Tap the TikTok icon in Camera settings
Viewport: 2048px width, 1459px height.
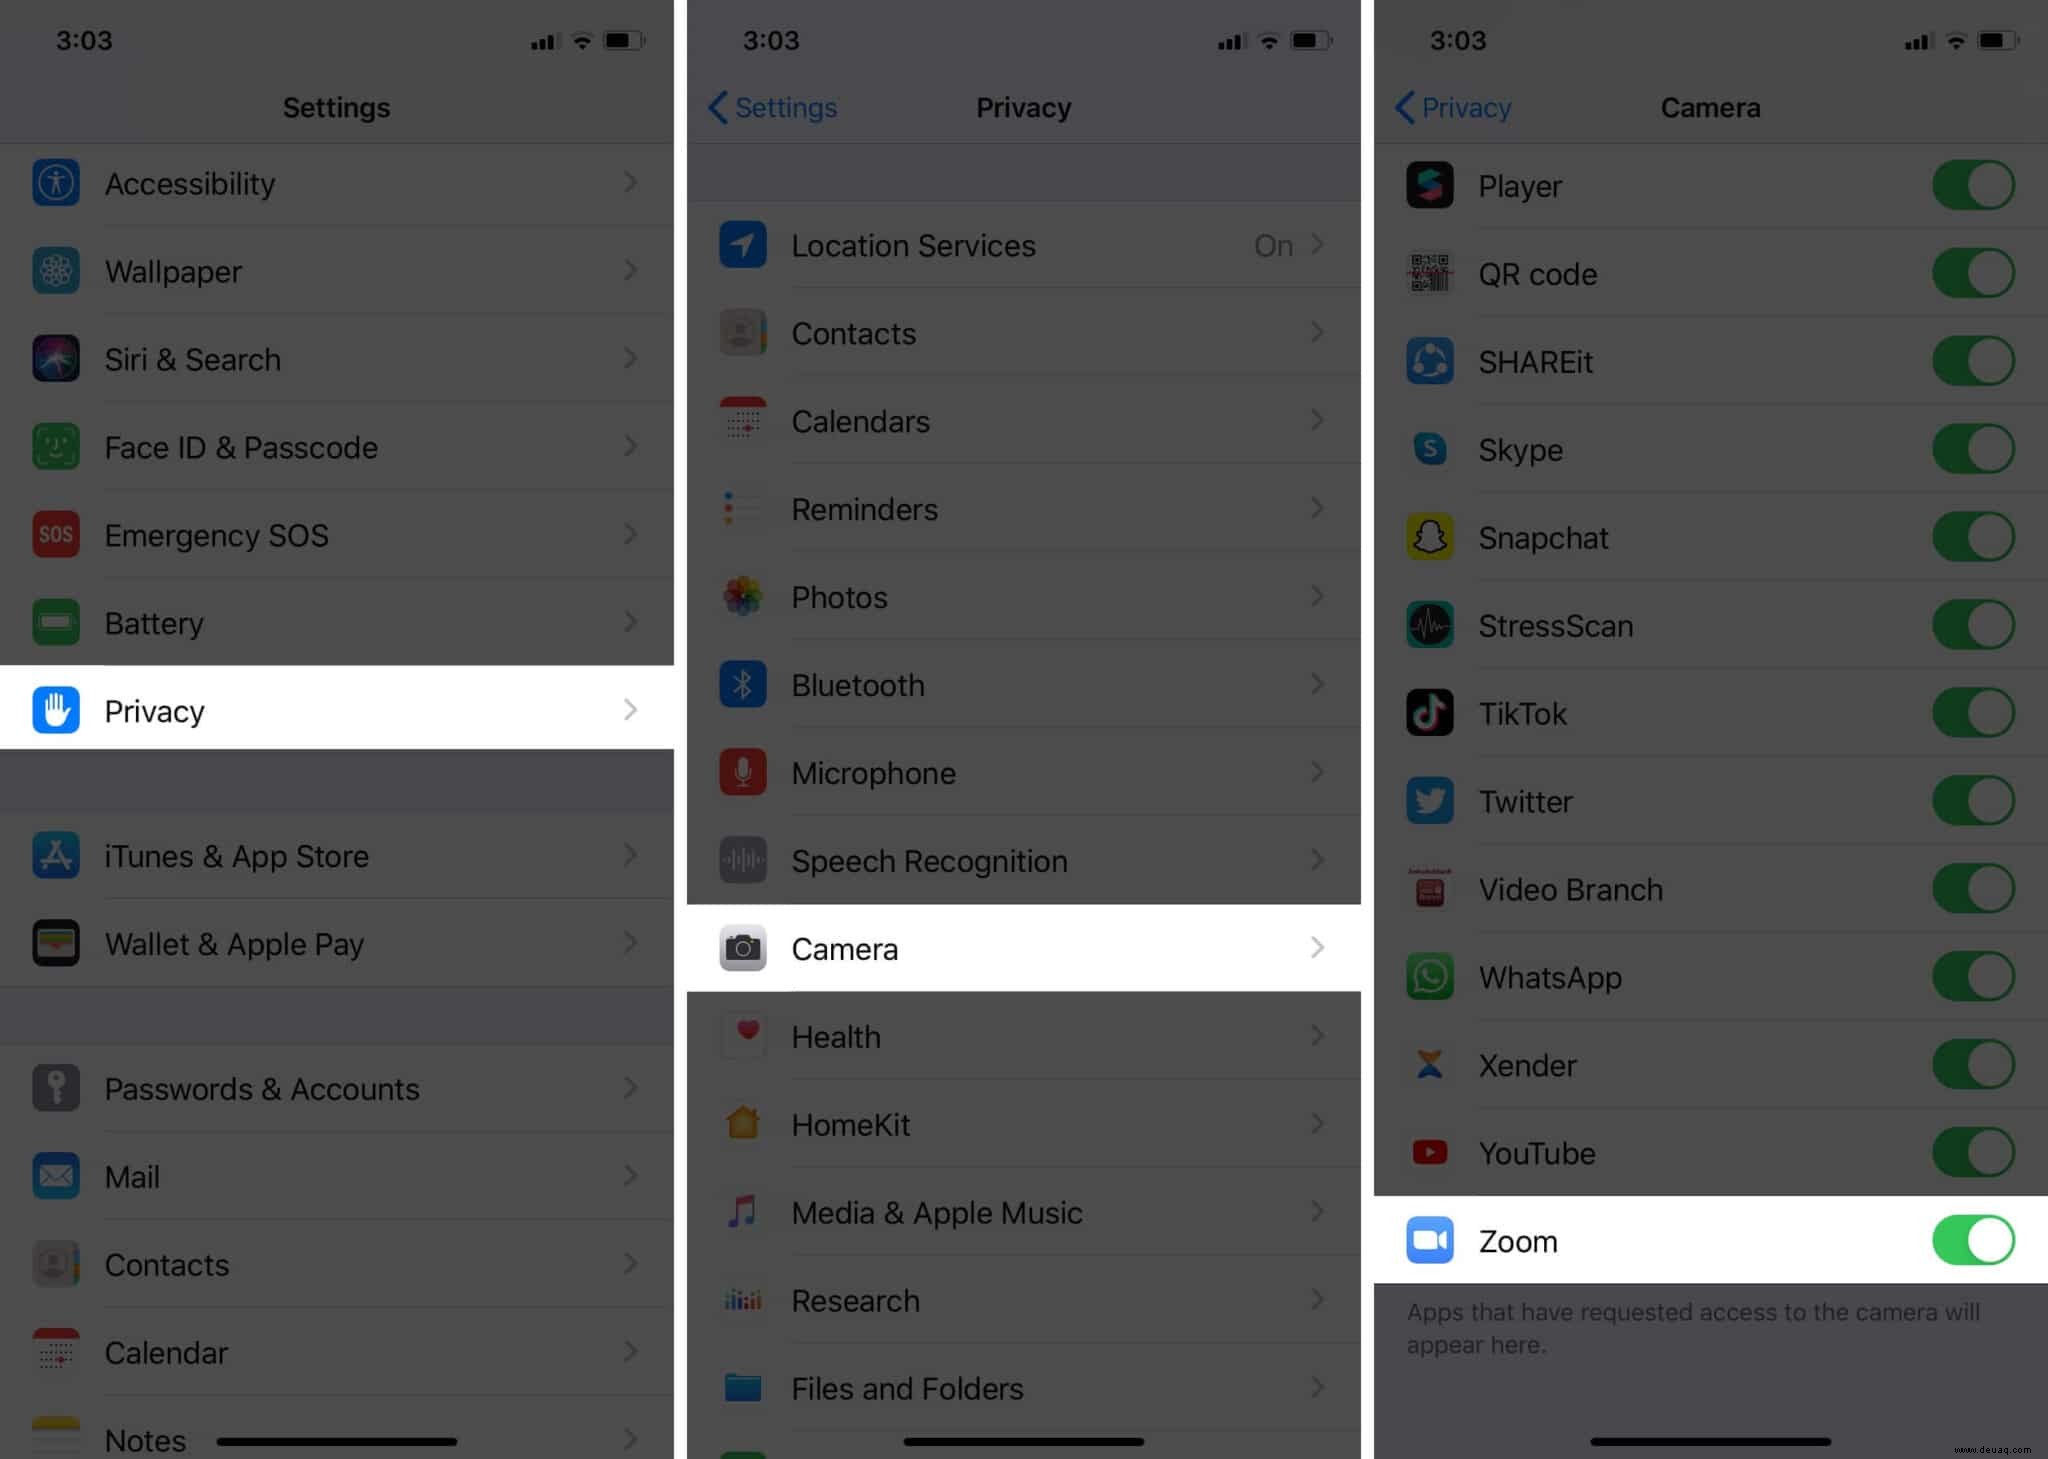pyautogui.click(x=1429, y=712)
